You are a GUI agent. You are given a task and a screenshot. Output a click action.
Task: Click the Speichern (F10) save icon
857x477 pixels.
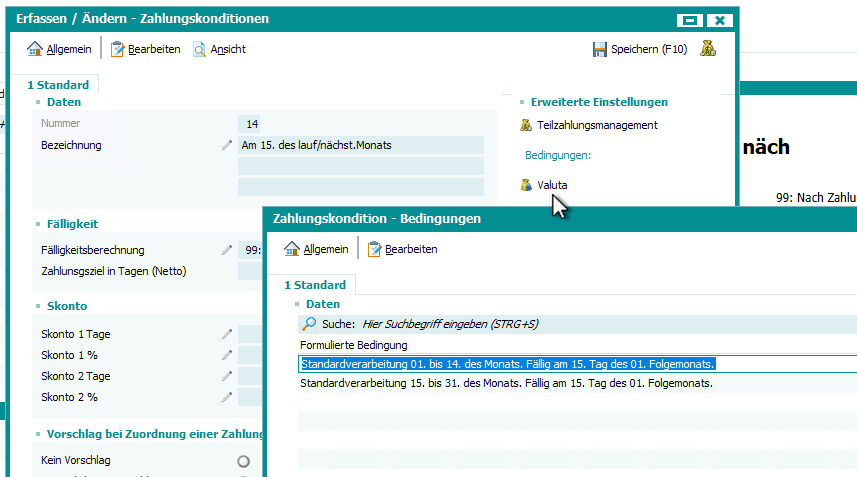600,49
